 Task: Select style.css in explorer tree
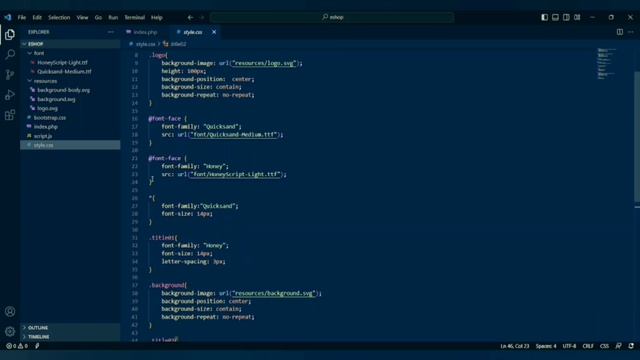pos(70,145)
